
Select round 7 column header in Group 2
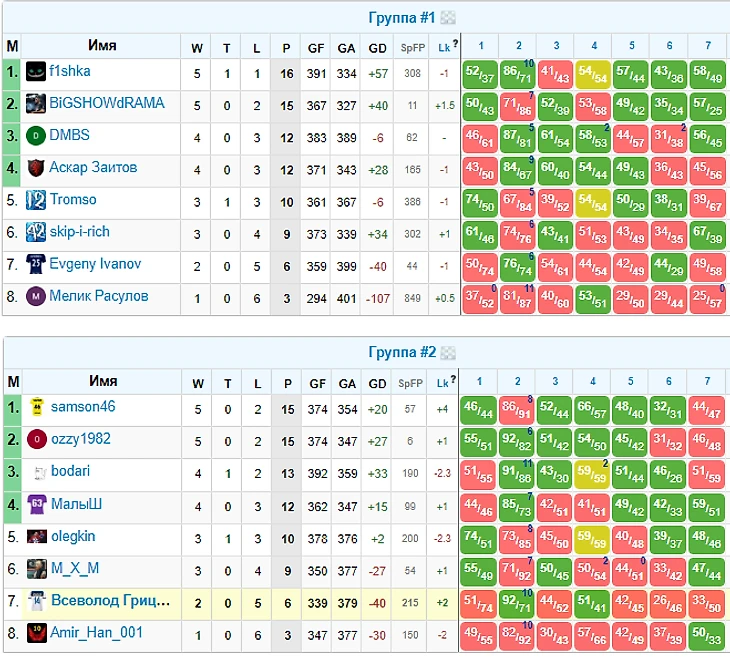[x=707, y=382]
